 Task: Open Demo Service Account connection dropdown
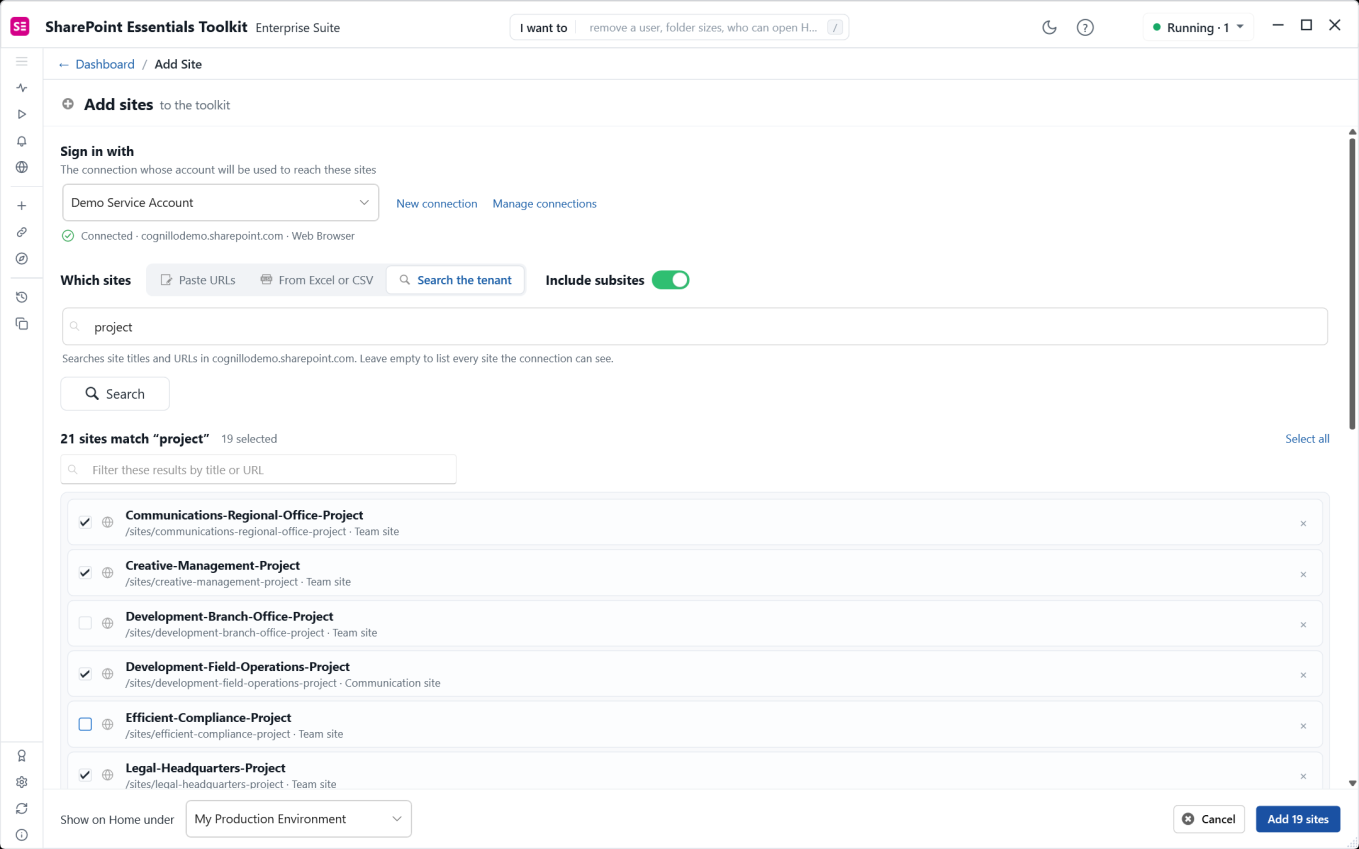point(220,202)
